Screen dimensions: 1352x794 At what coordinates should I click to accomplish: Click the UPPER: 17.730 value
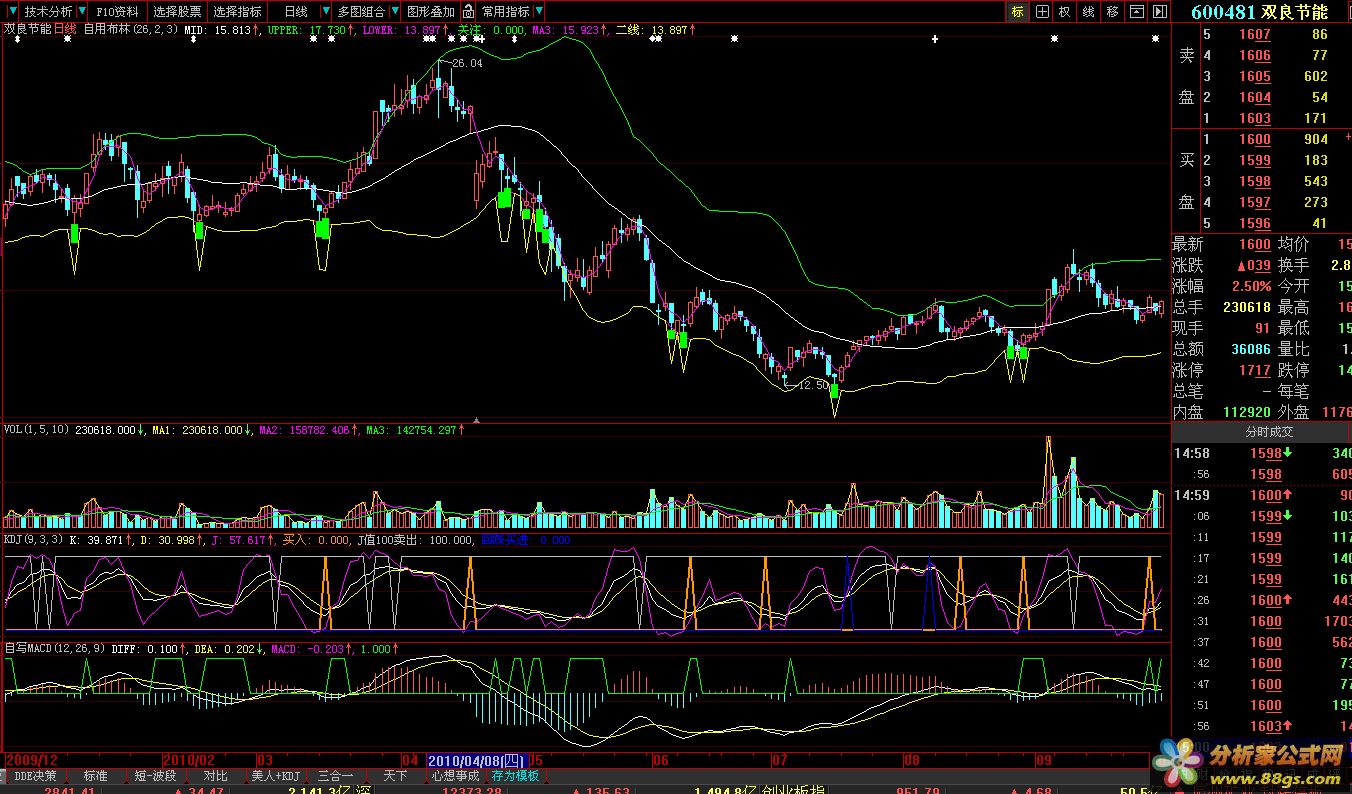pyautogui.click(x=306, y=30)
